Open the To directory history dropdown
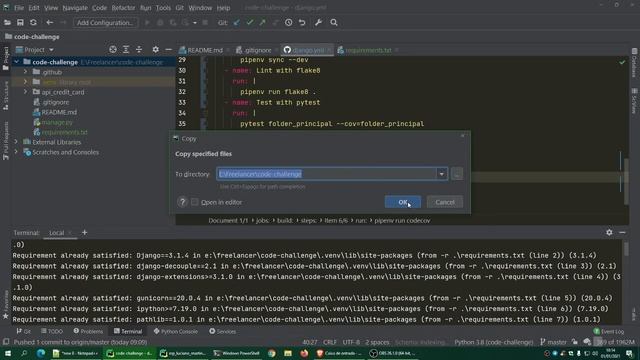The width and height of the screenshot is (640, 360). 442,174
